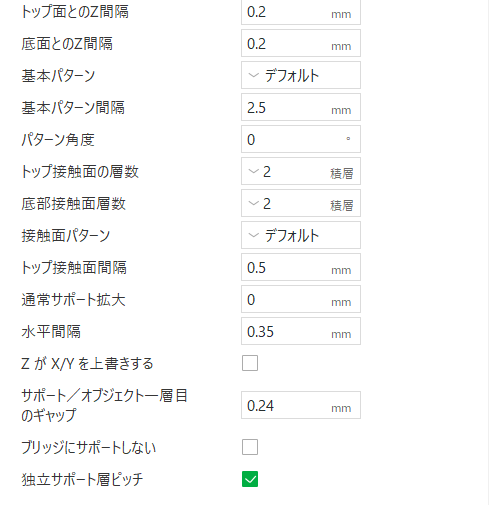
Task: Expand the 底部接触面層数 combo box
Action: click(301, 203)
